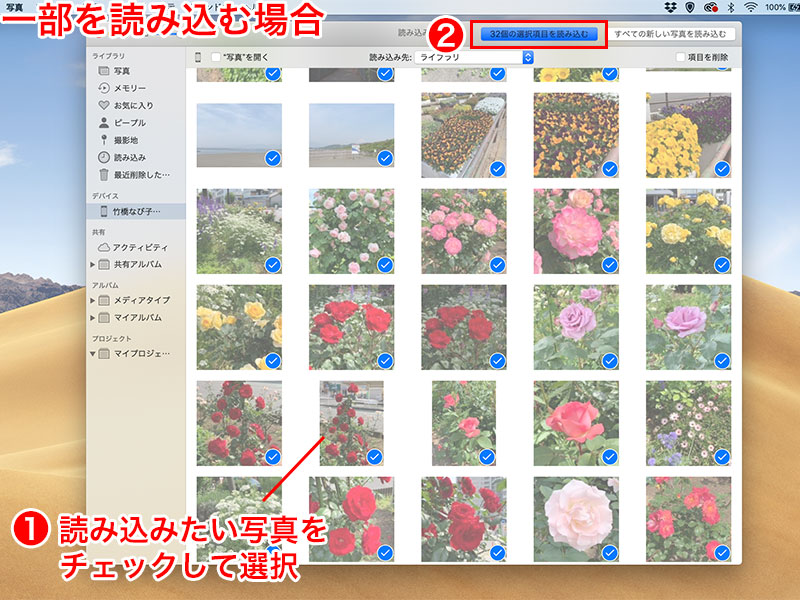
Task: Select the 竹橋なび子 iPhone device
Action: tap(136, 211)
